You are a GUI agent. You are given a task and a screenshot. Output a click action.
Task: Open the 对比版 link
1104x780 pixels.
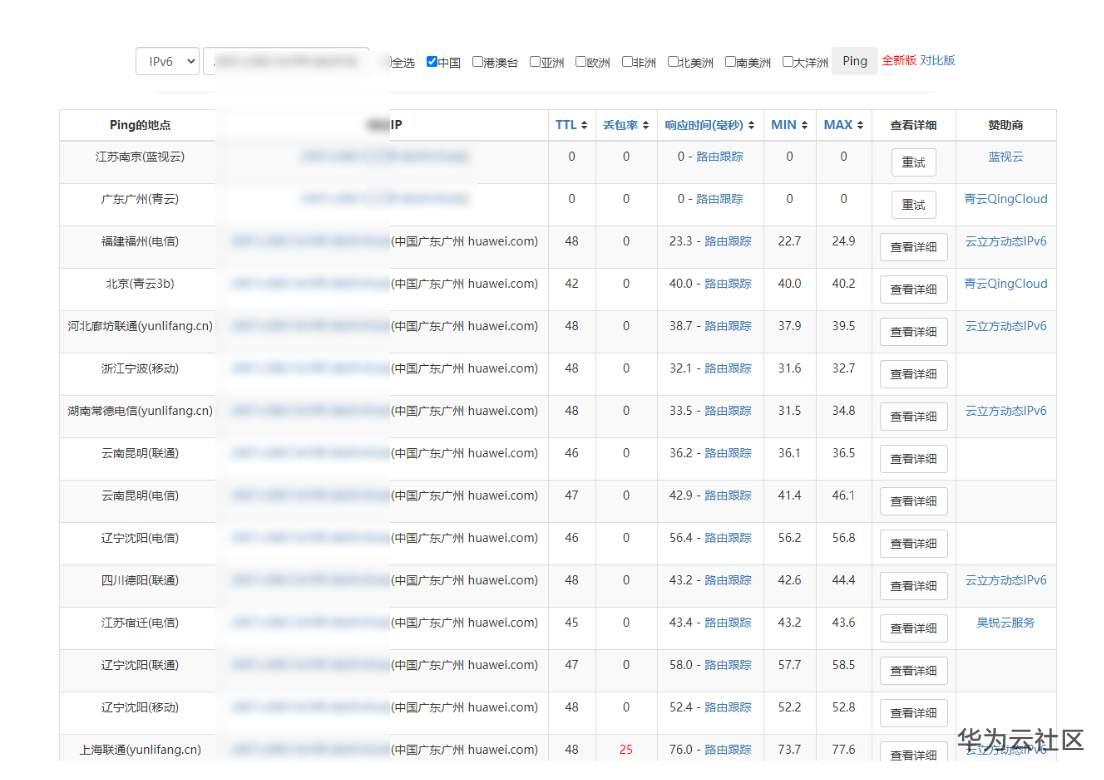938,61
